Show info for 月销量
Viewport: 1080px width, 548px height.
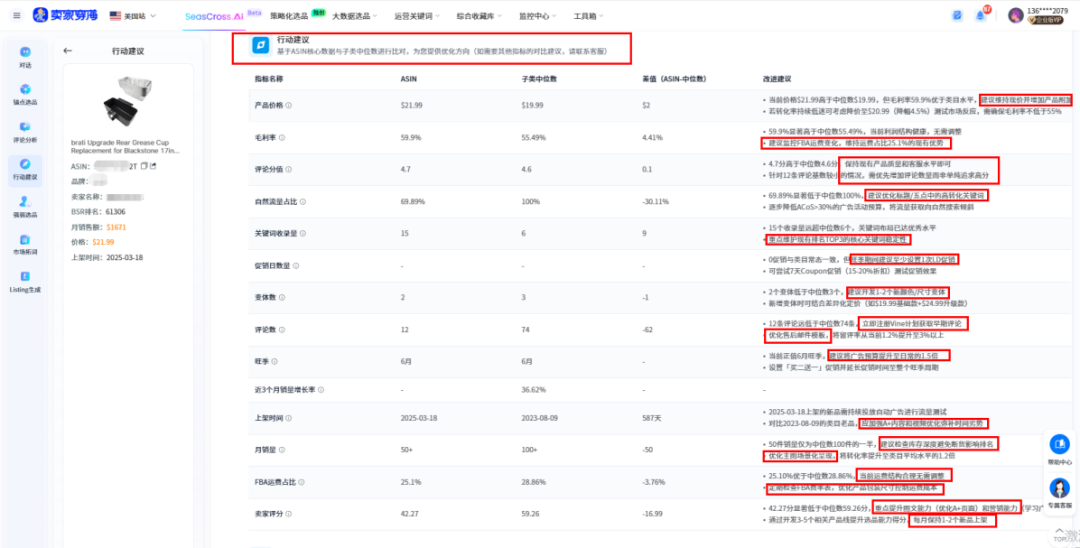tap(282, 450)
